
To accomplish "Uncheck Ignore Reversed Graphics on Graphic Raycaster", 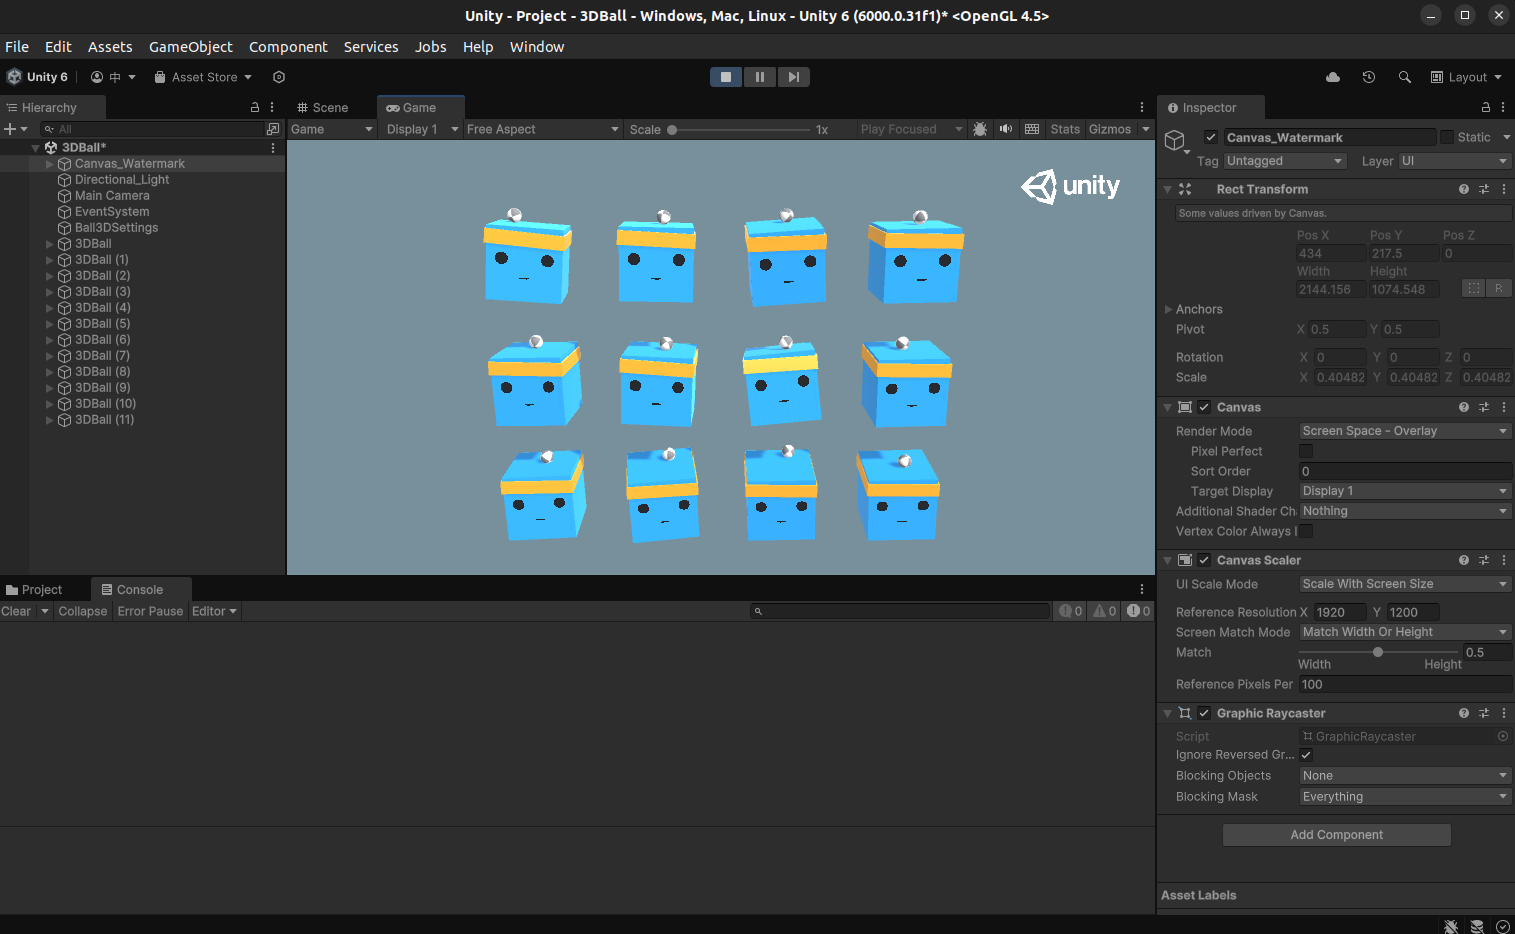I will tap(1306, 755).
